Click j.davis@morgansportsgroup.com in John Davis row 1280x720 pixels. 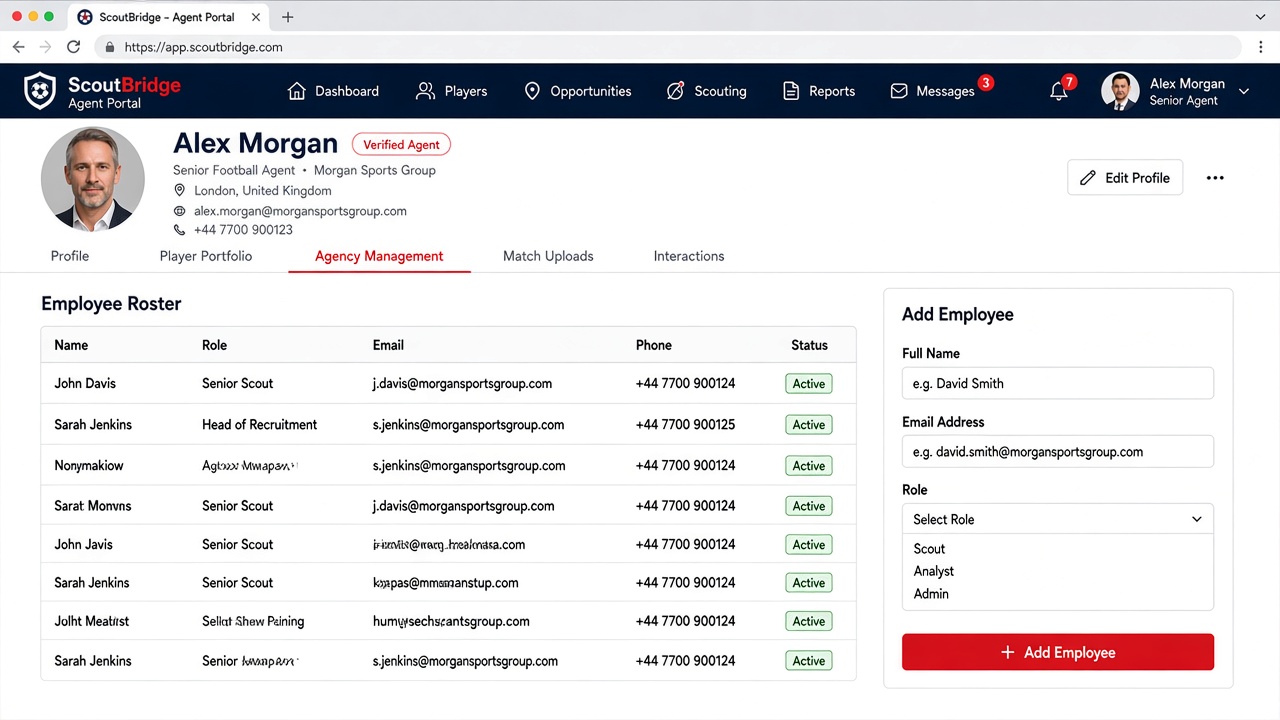(x=462, y=383)
